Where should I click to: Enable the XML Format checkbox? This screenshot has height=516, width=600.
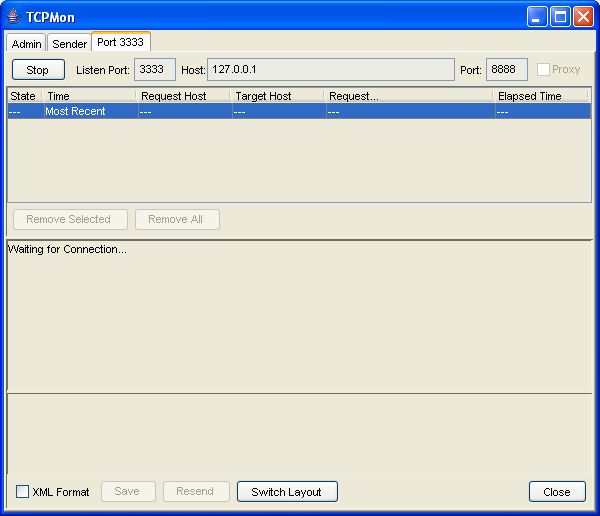coord(22,492)
